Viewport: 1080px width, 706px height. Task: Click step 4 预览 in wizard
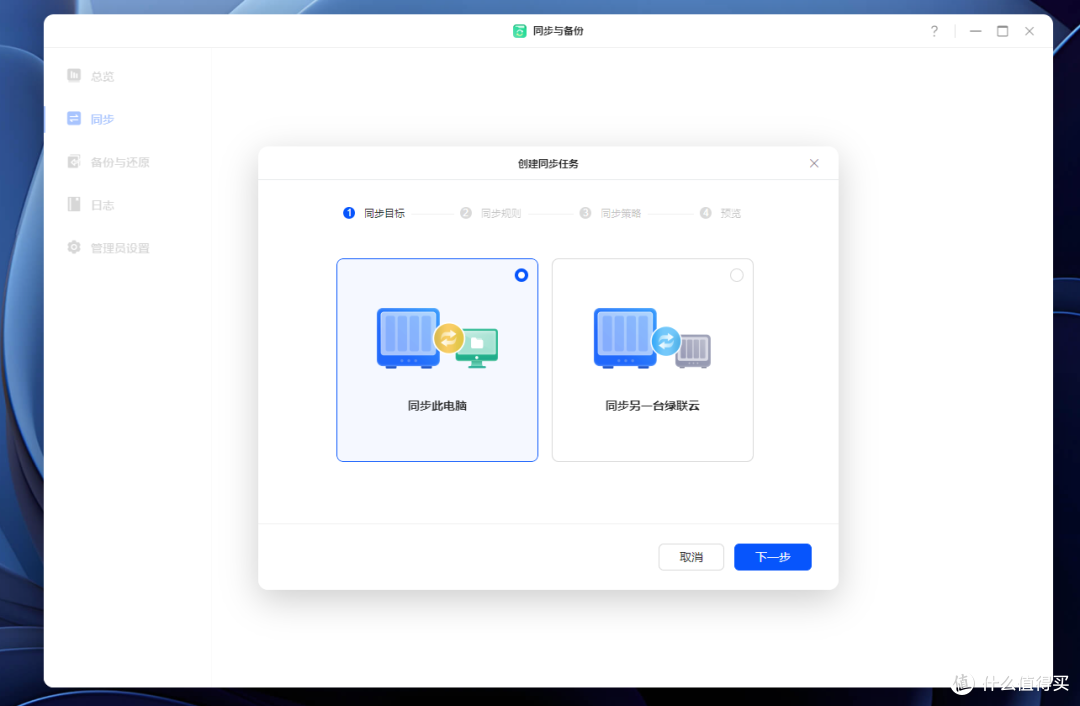[720, 213]
